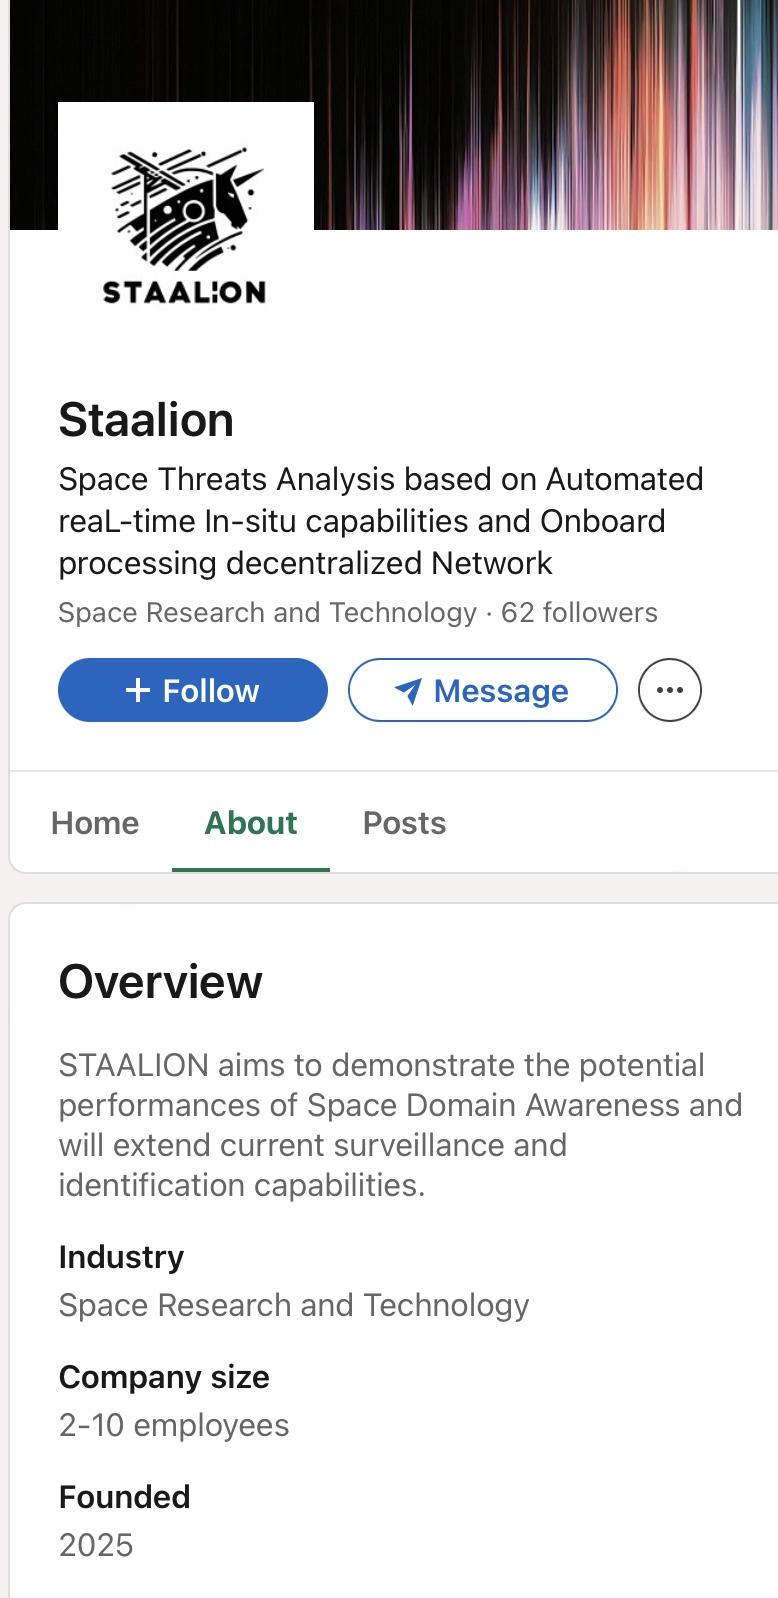Open the three-dot more options menu

[x=669, y=690]
